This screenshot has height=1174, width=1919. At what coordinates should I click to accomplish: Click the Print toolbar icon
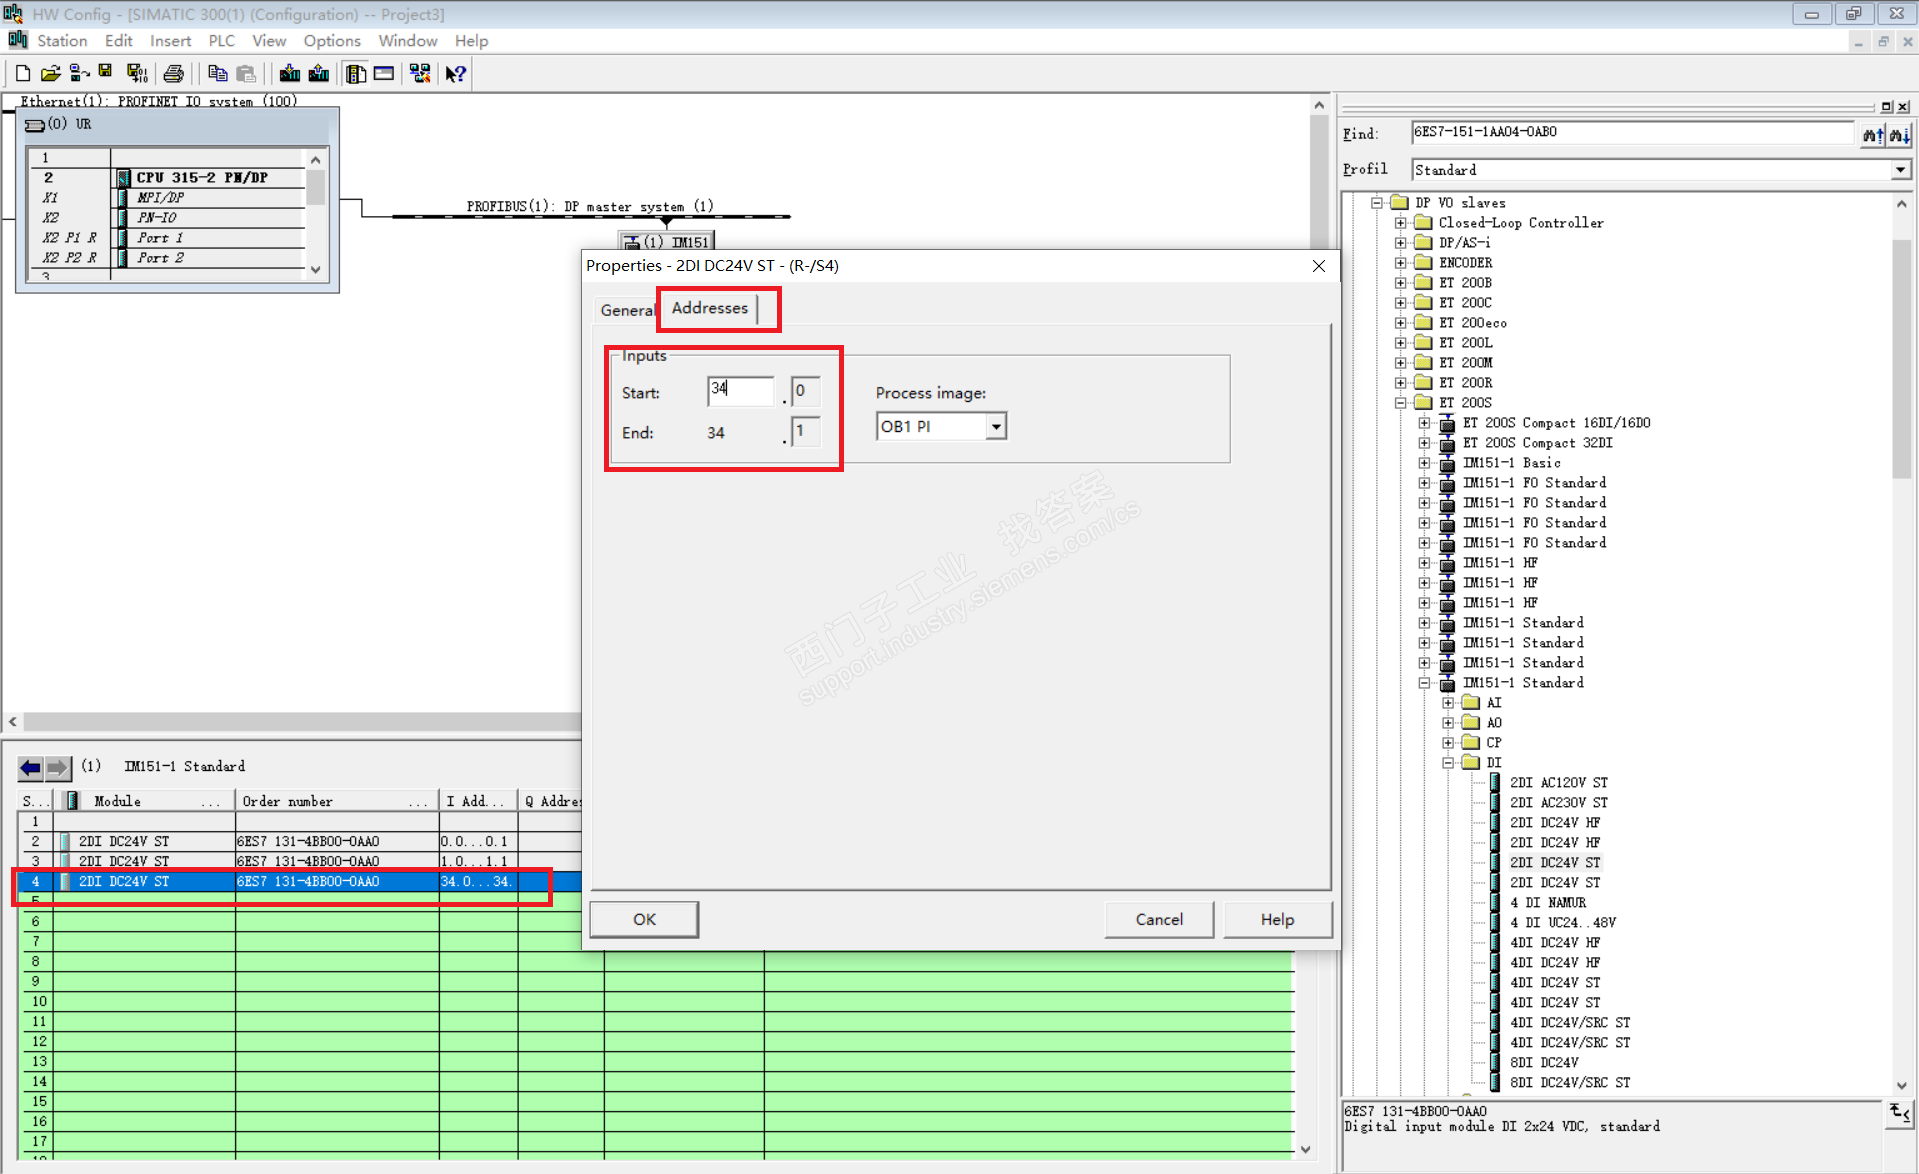coord(174,73)
